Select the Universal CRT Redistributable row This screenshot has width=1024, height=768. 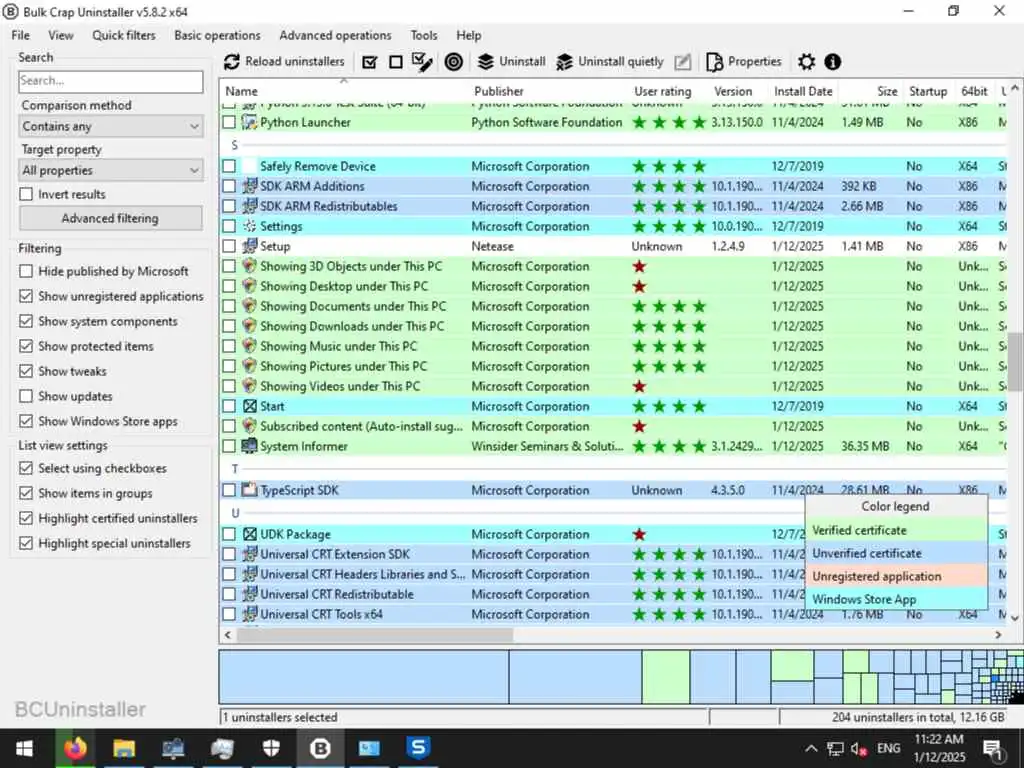337,594
